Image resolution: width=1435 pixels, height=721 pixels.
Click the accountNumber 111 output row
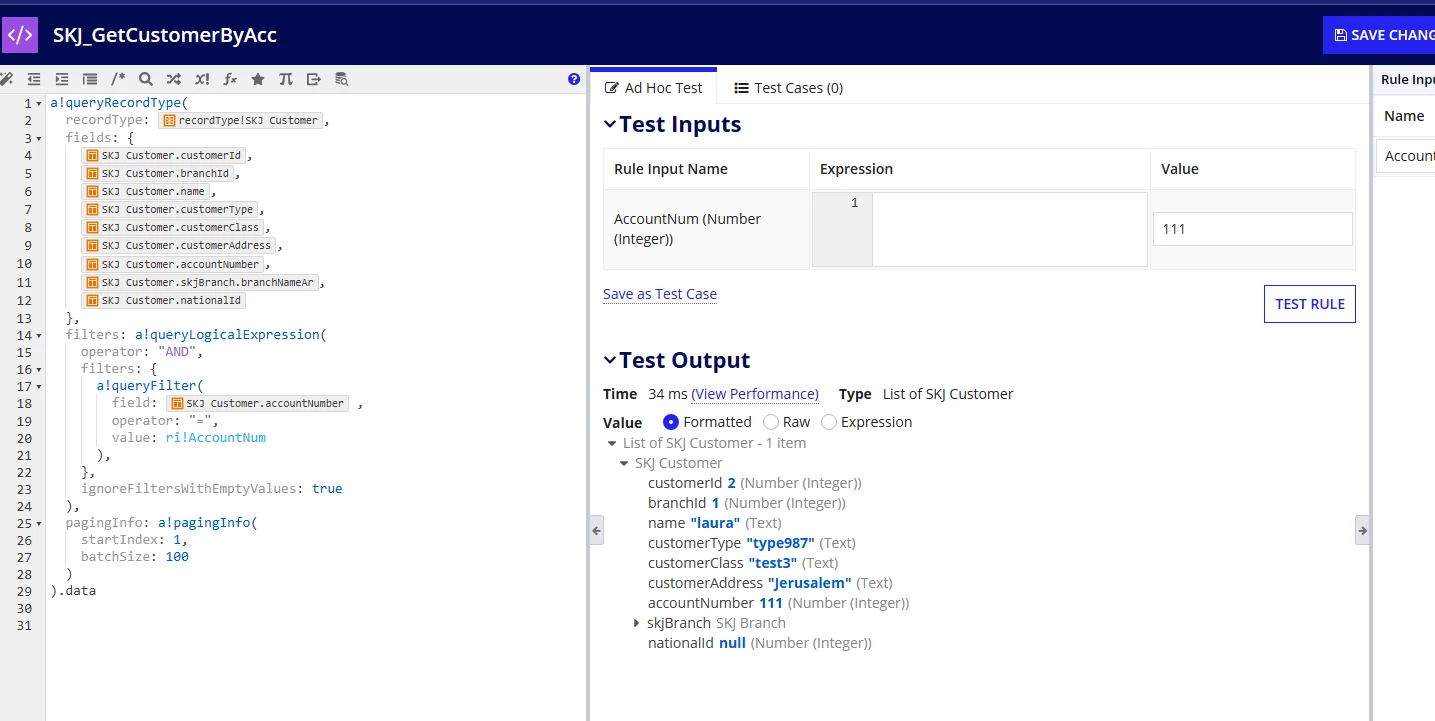point(779,603)
